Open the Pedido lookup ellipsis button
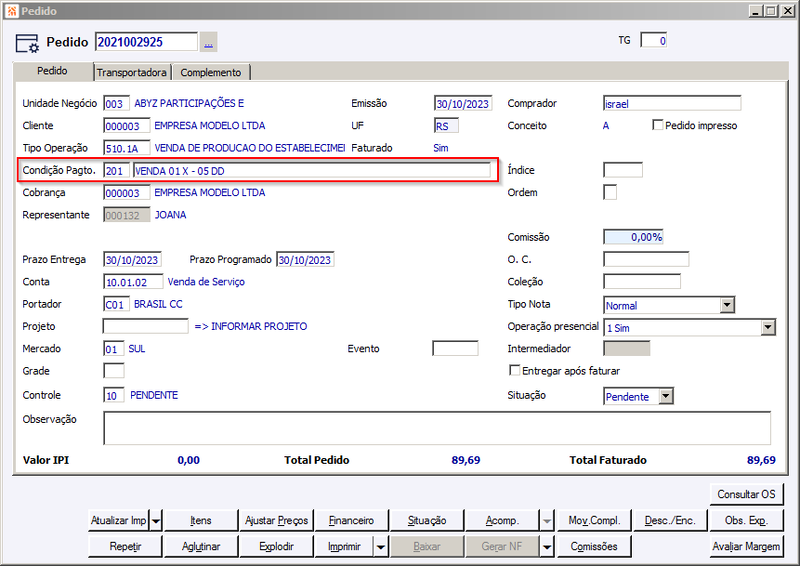 click(x=208, y=42)
